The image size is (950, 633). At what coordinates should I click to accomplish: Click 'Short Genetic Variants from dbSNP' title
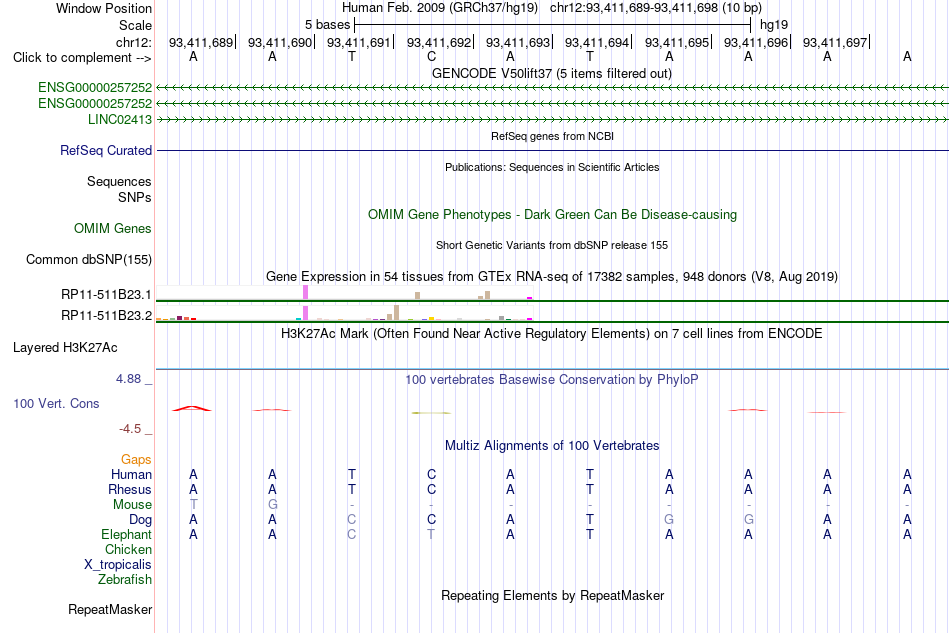[552, 245]
